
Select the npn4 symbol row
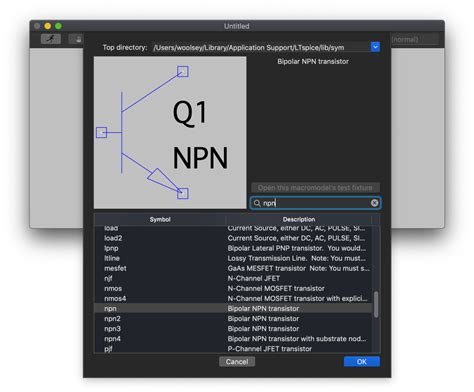(x=233, y=339)
